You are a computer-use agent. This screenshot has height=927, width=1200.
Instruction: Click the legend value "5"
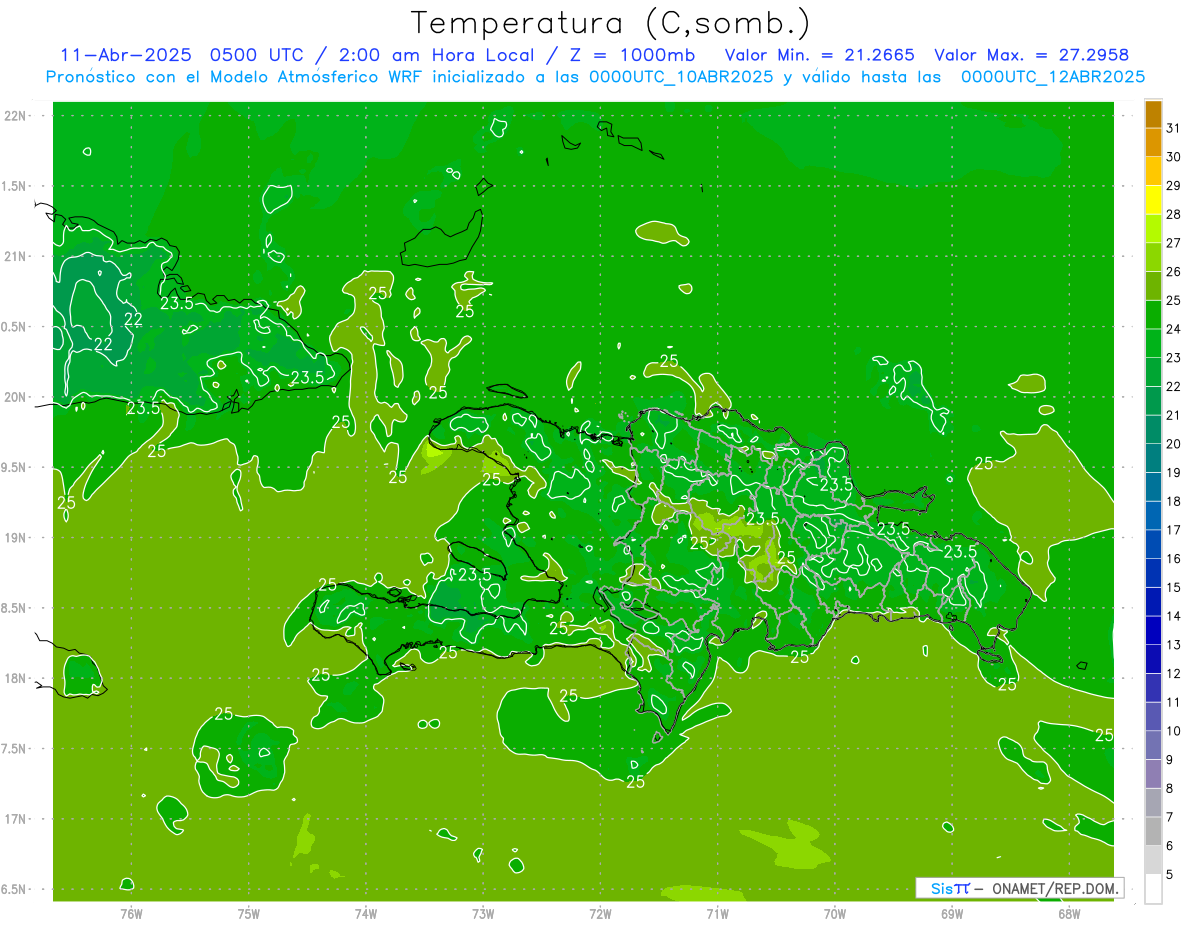(x=1171, y=874)
